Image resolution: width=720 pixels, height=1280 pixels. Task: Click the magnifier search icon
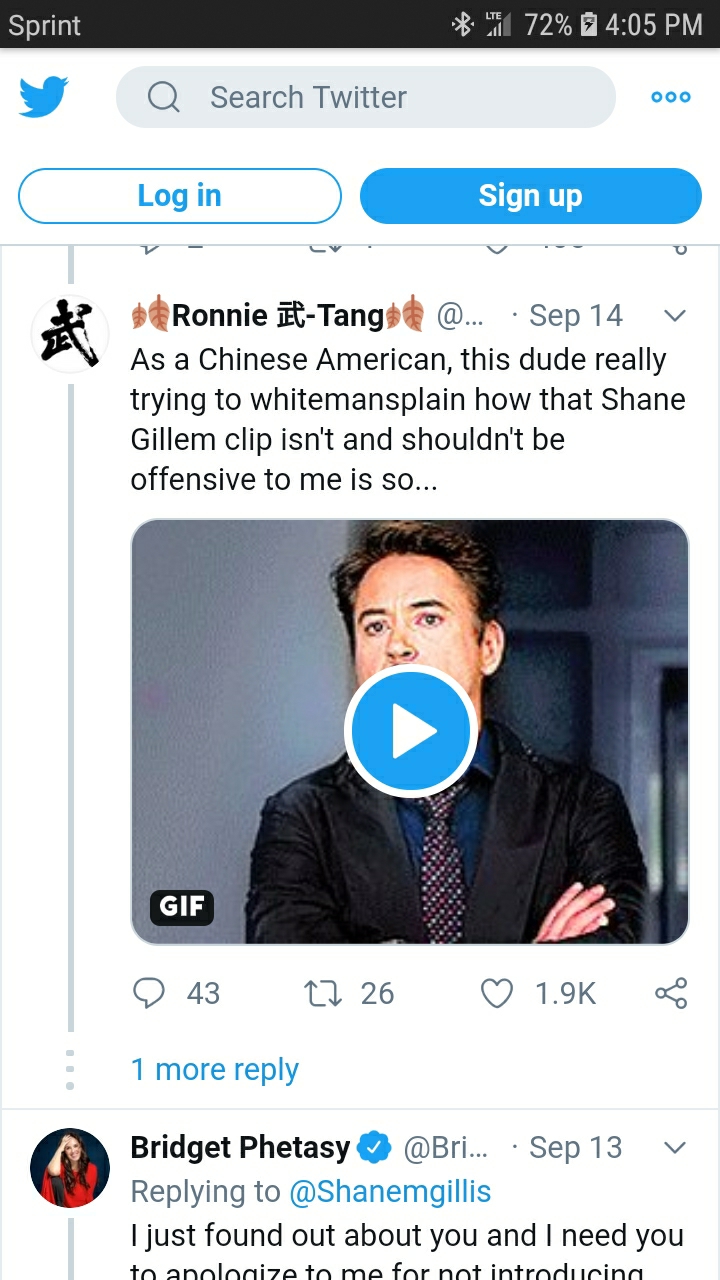click(x=163, y=97)
